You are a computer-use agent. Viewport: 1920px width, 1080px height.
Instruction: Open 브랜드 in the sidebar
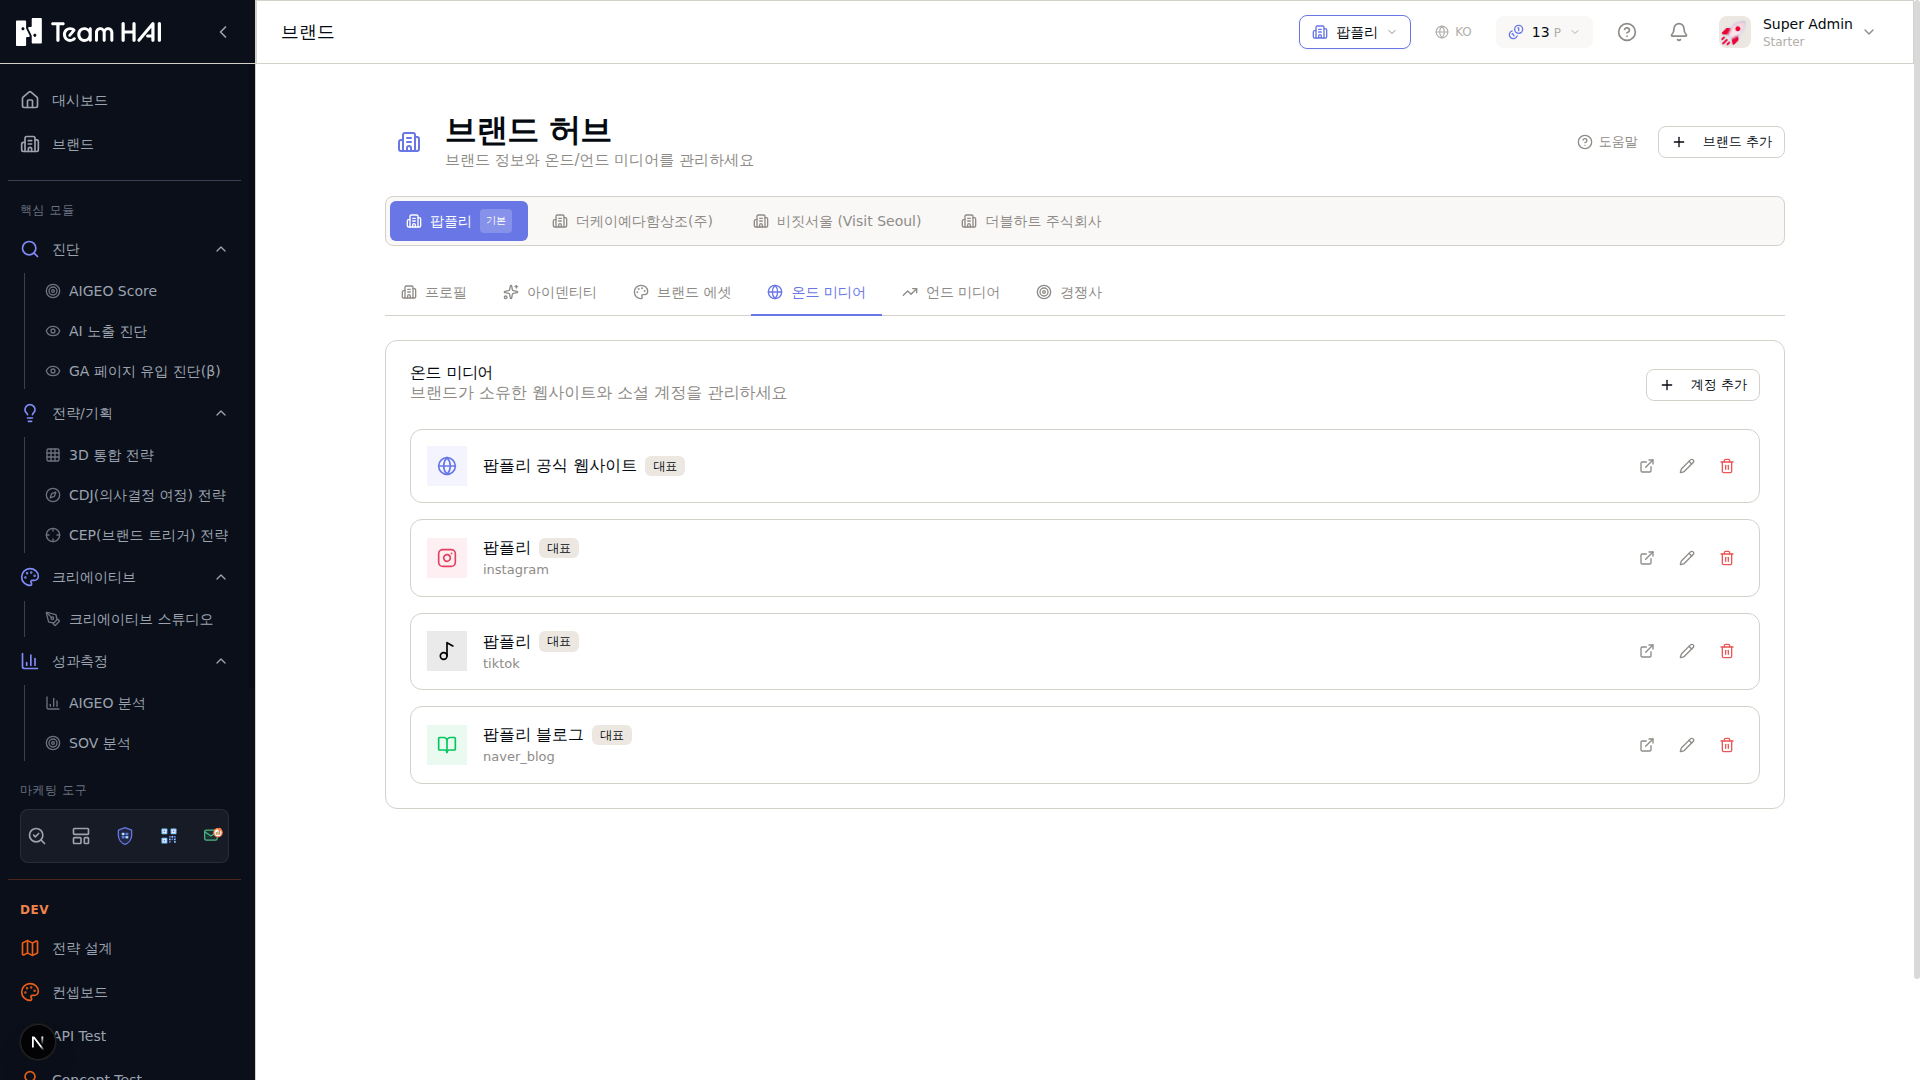pos(125,144)
